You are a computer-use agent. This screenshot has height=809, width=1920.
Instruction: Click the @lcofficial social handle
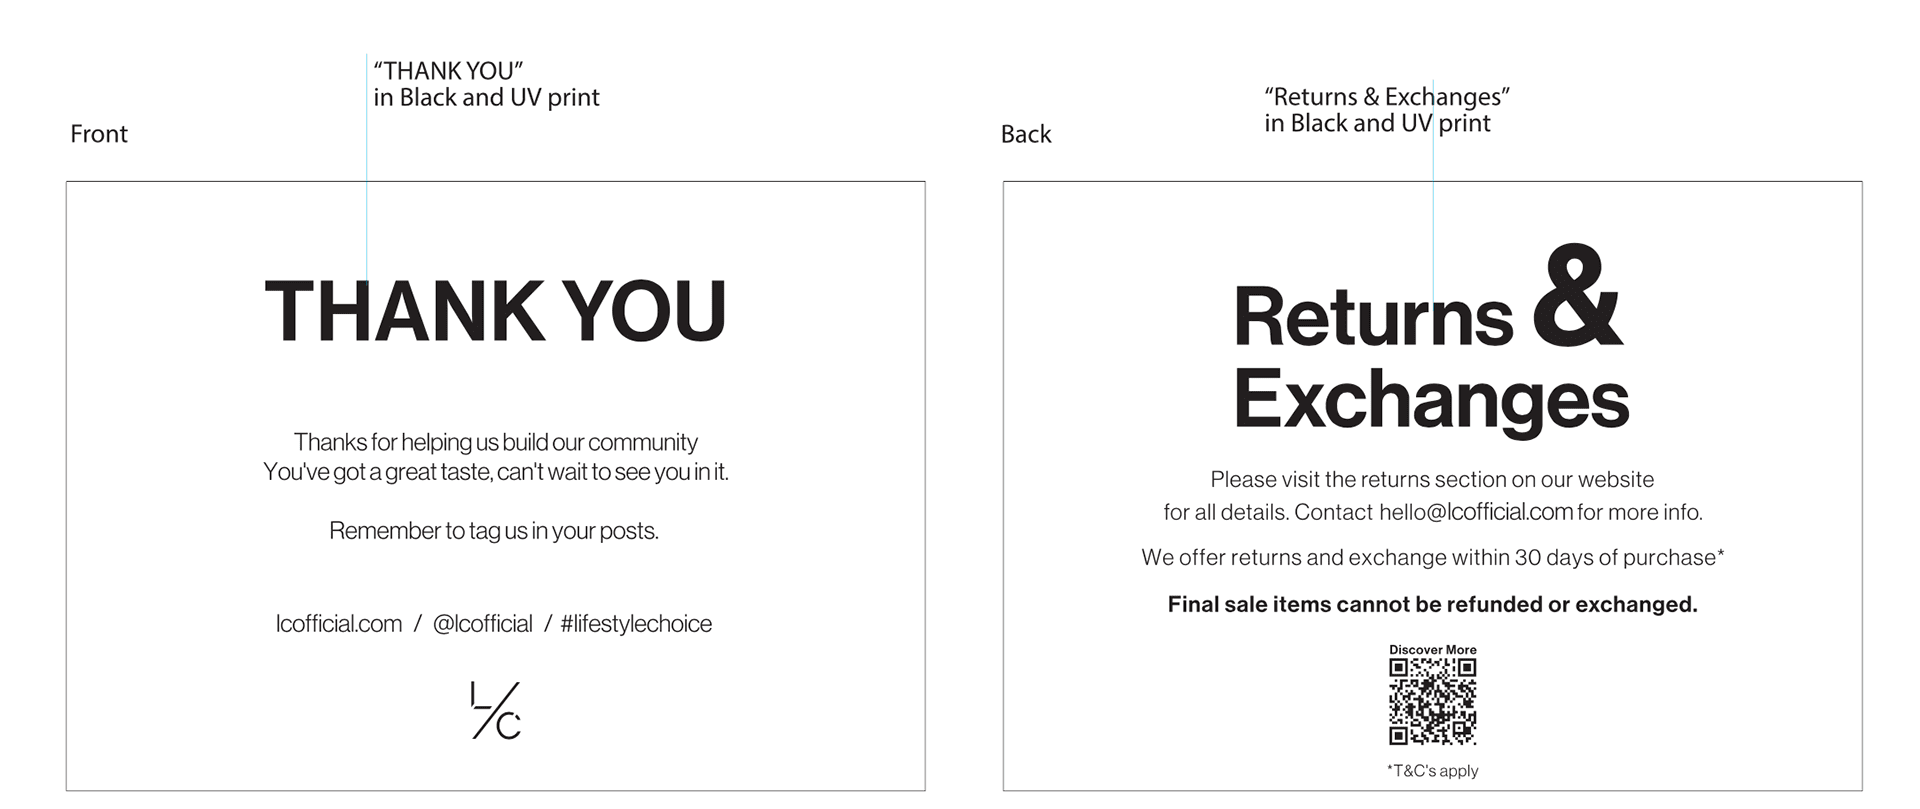(x=482, y=624)
